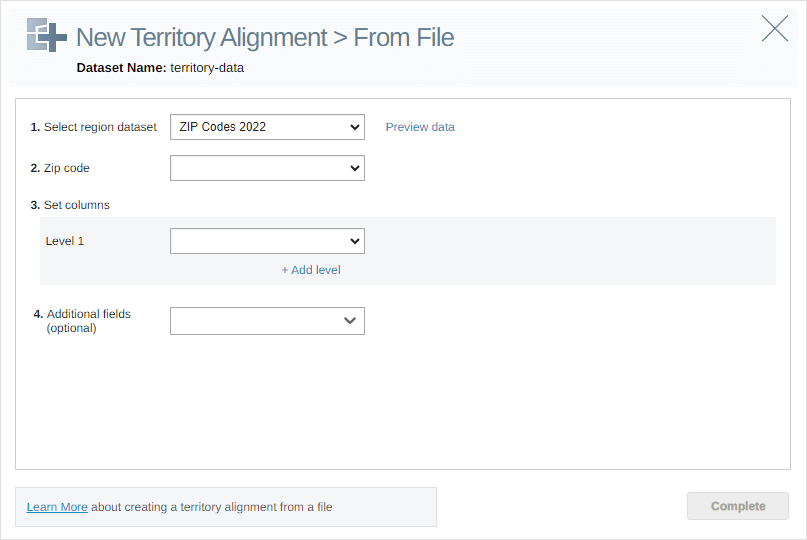The image size is (807, 540).
Task: Click the "Level 1" row label
Action: tap(65, 241)
